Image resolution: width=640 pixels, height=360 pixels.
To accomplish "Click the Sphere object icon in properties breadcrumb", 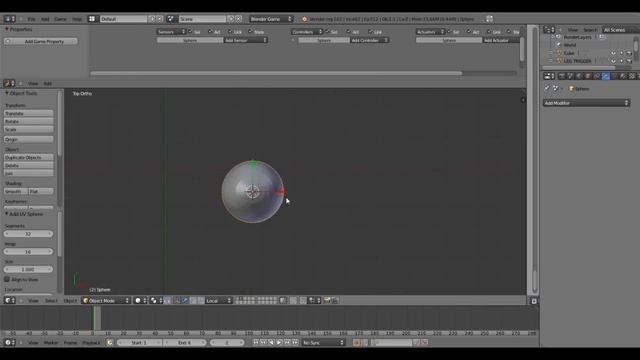I will click(x=571, y=89).
